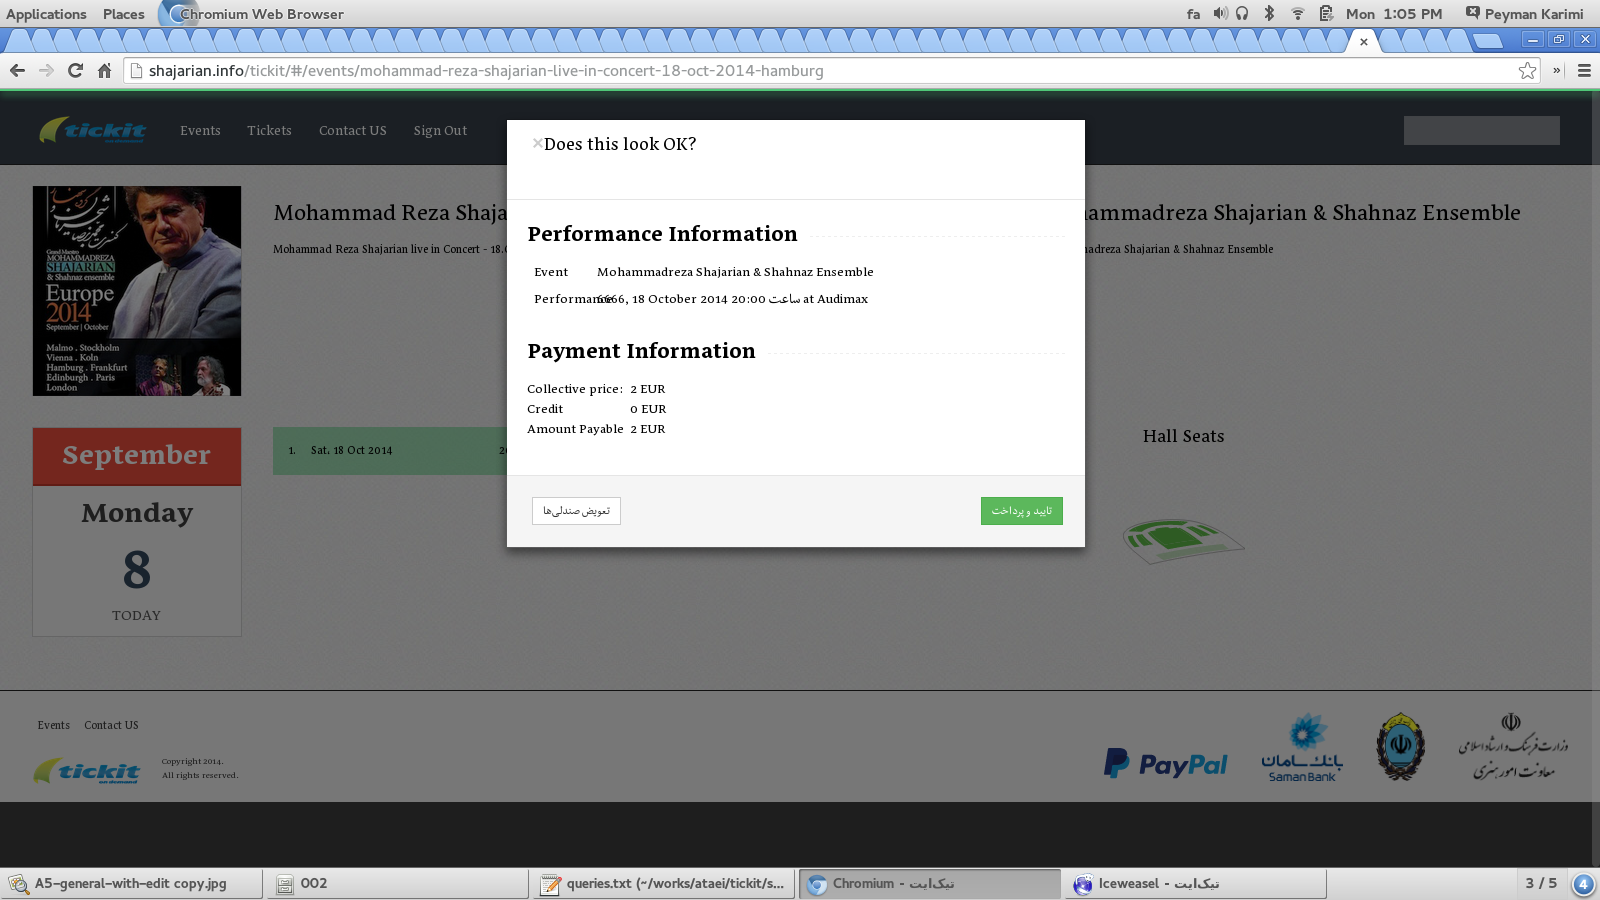1600x900 pixels.
Task: Bookmark this page with the star icon
Action: point(1527,70)
